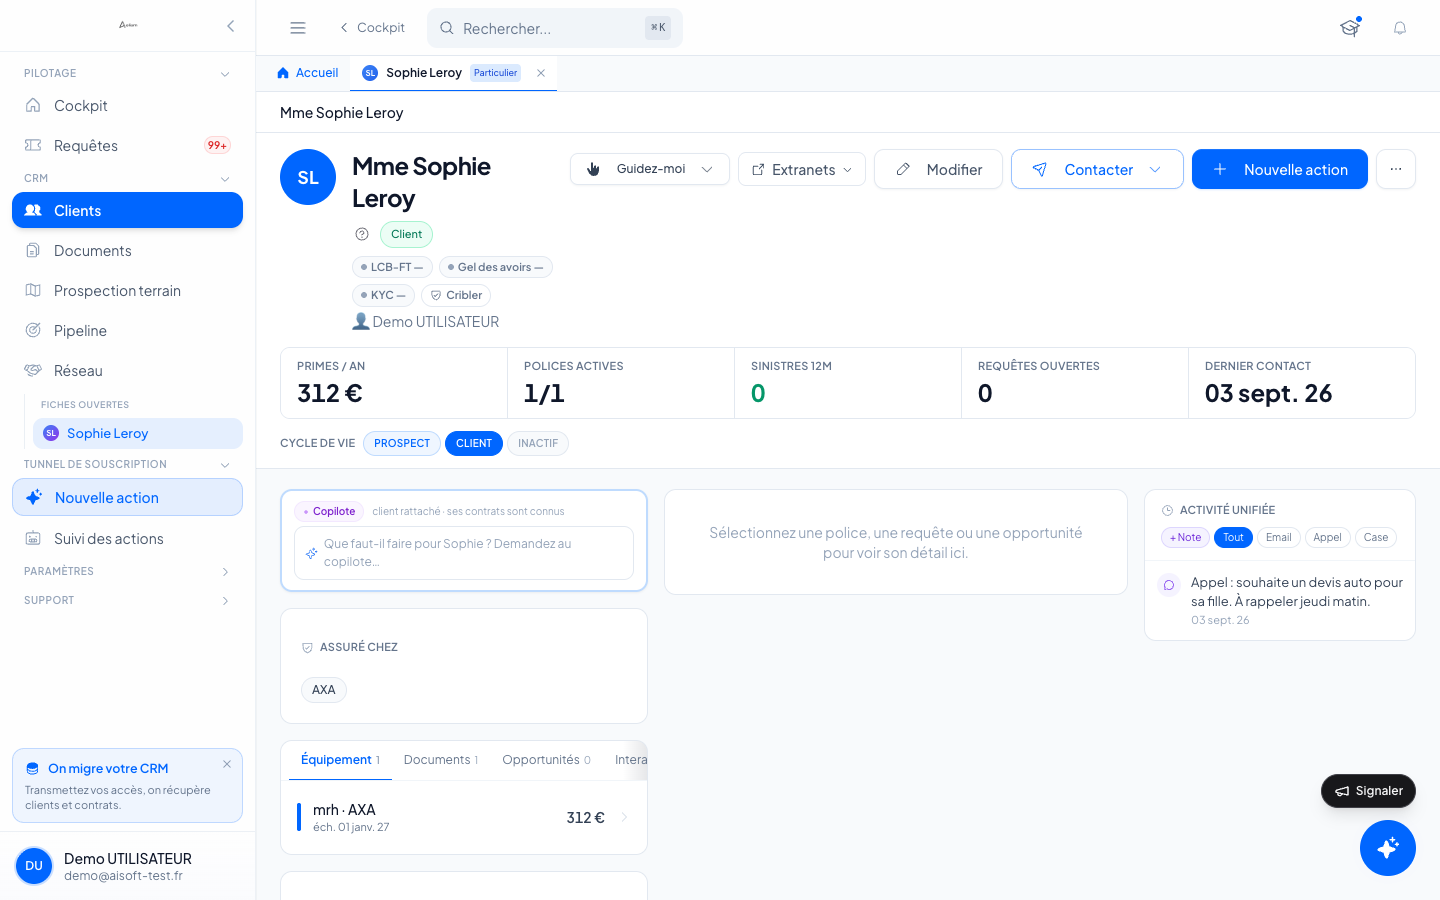Open the Opportunités tab
Screen dimensions: 1440x900
pyautogui.click(x=546, y=760)
